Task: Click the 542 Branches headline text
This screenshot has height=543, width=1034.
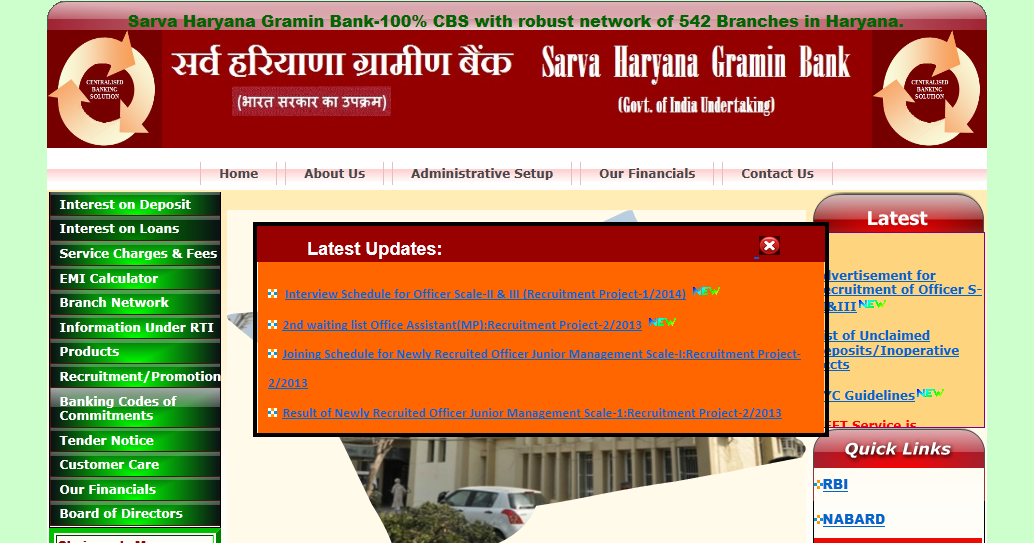Action: pyautogui.click(x=516, y=21)
